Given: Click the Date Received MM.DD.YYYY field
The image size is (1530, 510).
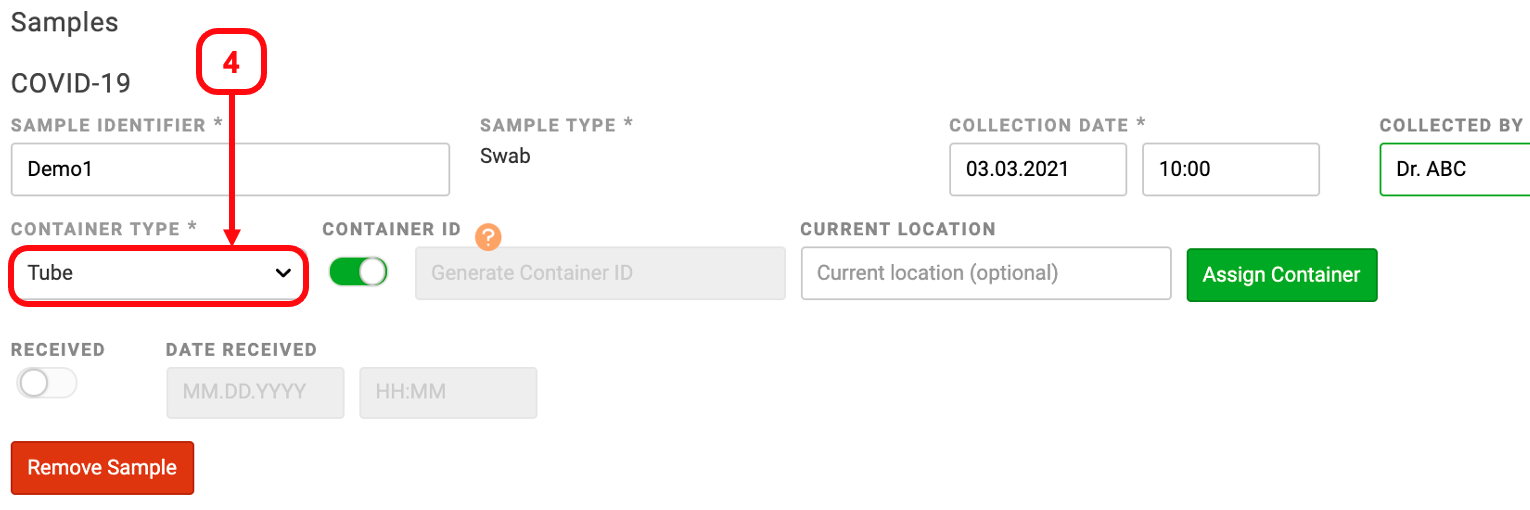Looking at the screenshot, I should [x=255, y=392].
